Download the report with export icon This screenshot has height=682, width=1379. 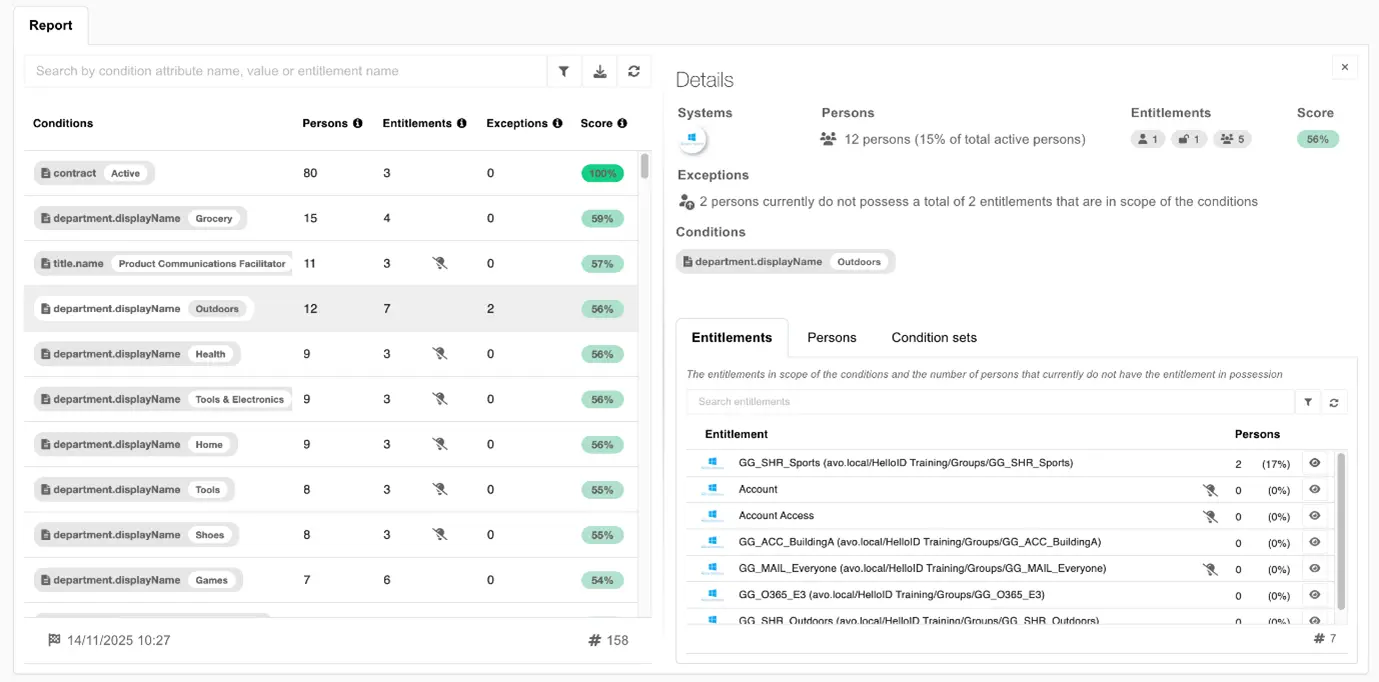(599, 71)
